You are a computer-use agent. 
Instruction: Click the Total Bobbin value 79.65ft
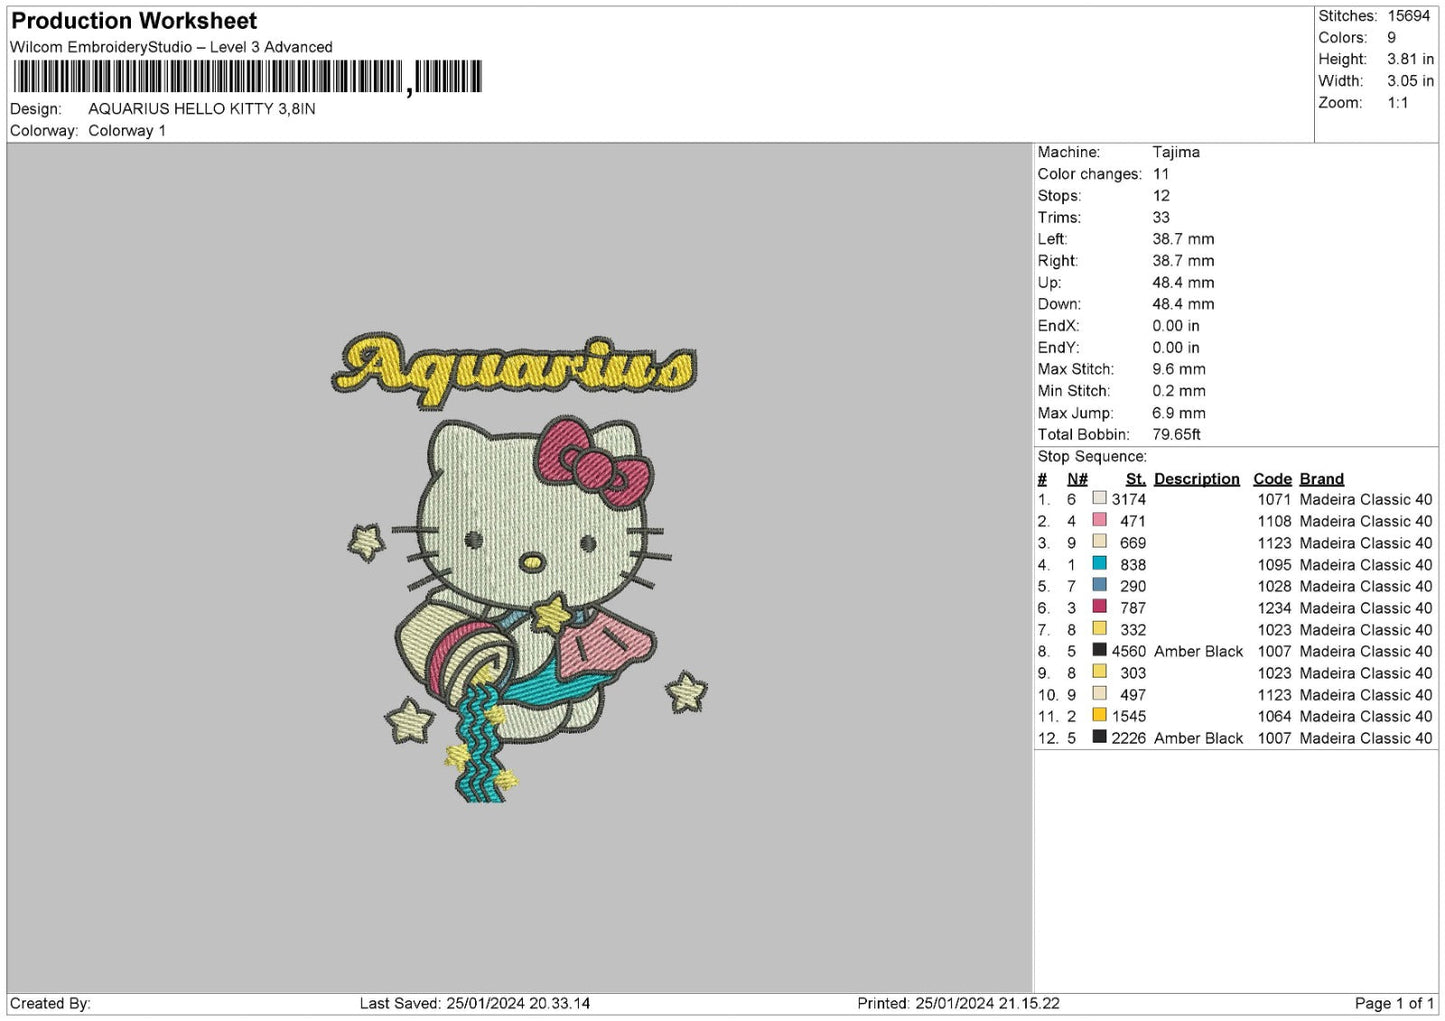coord(1177,434)
